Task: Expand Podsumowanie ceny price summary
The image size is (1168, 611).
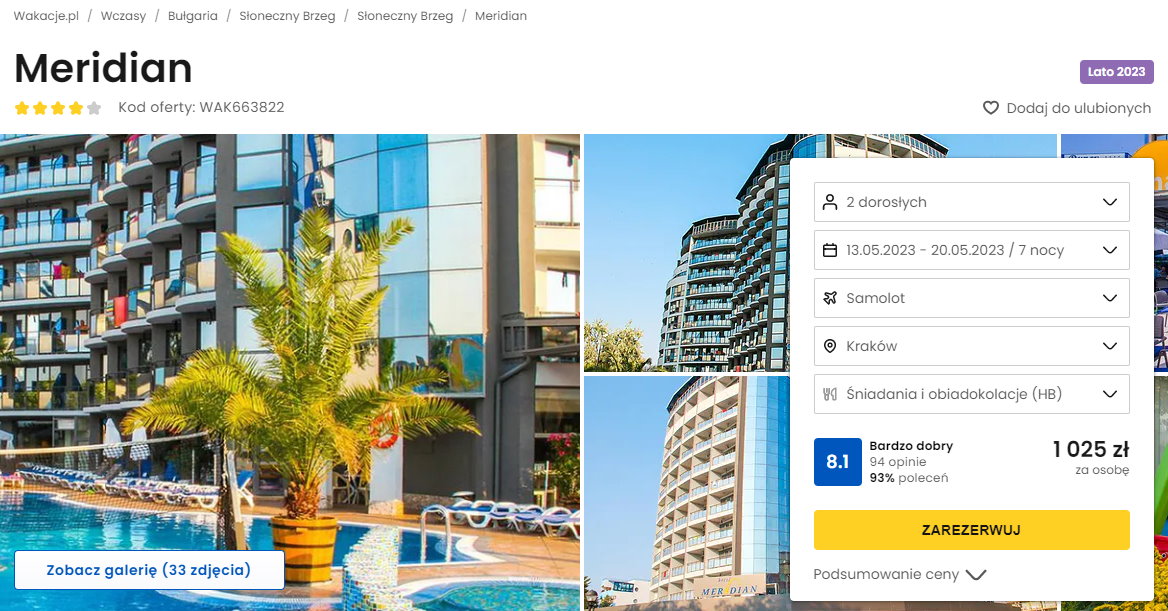Action: pyautogui.click(x=900, y=574)
